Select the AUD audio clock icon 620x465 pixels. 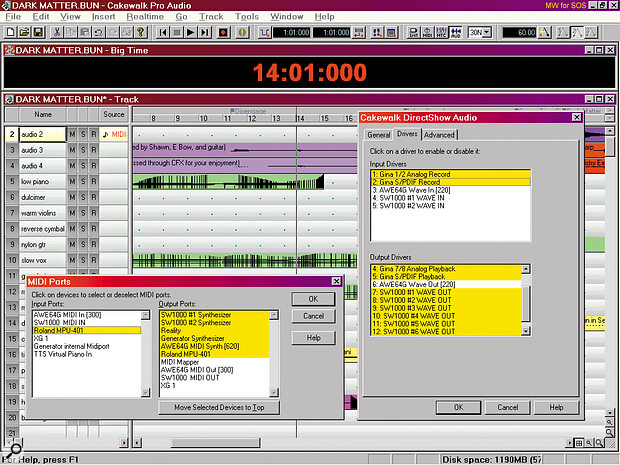pos(456,32)
